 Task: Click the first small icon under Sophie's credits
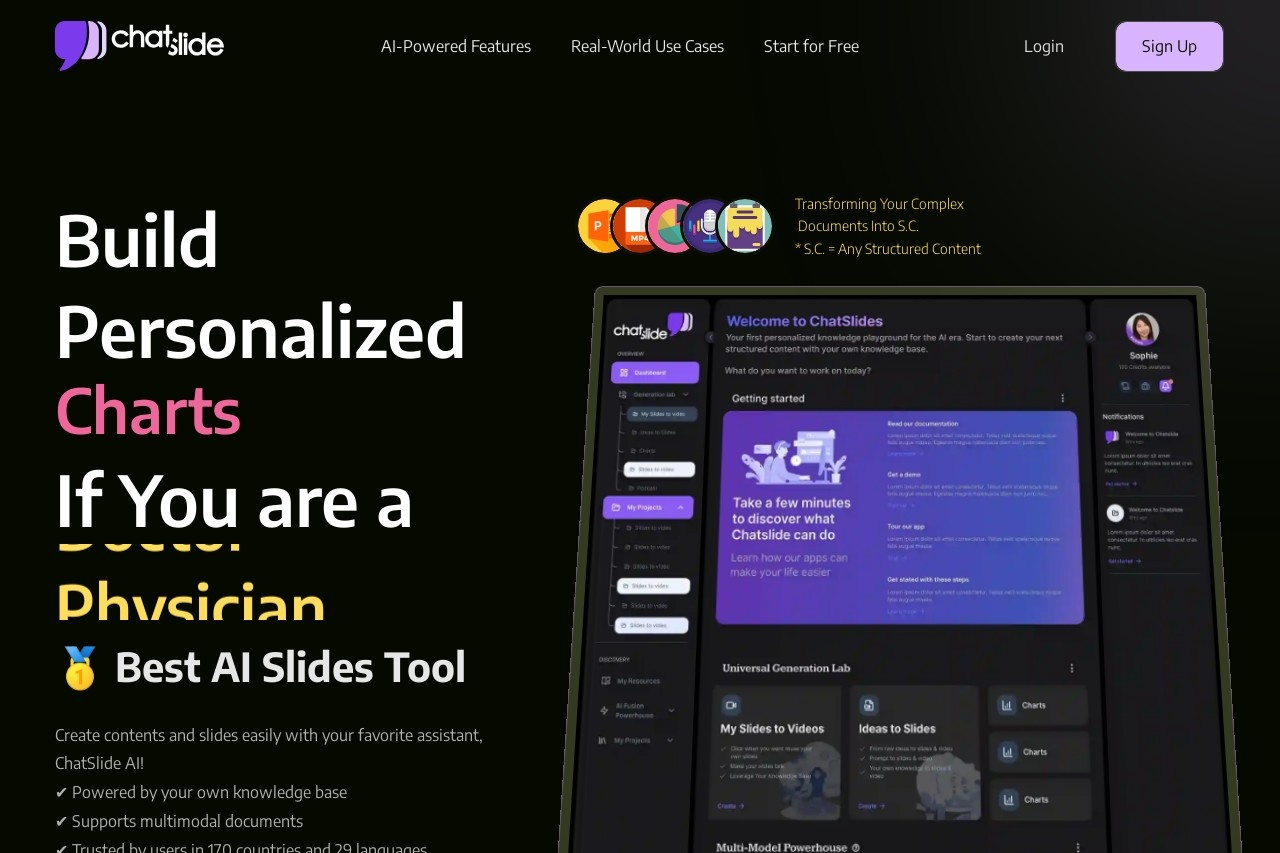click(x=1125, y=385)
